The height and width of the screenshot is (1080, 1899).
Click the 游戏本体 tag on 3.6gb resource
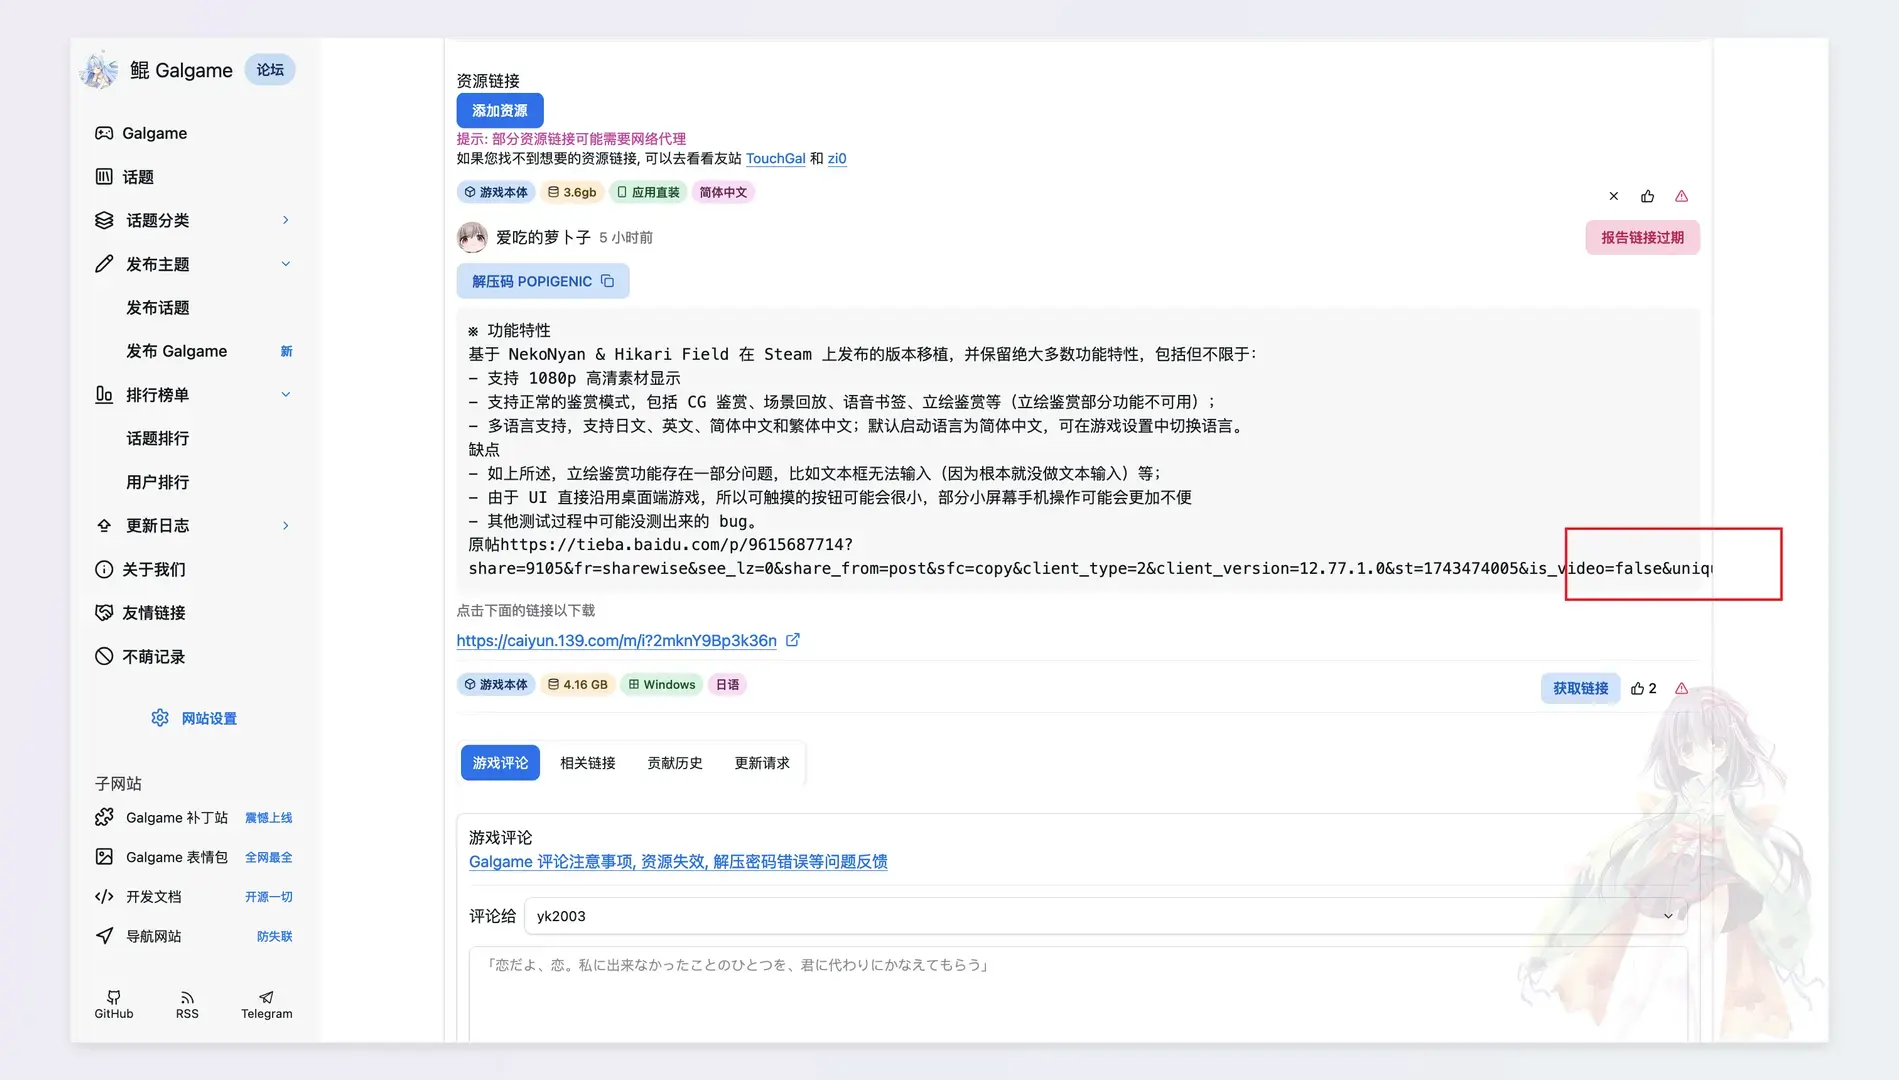(496, 192)
